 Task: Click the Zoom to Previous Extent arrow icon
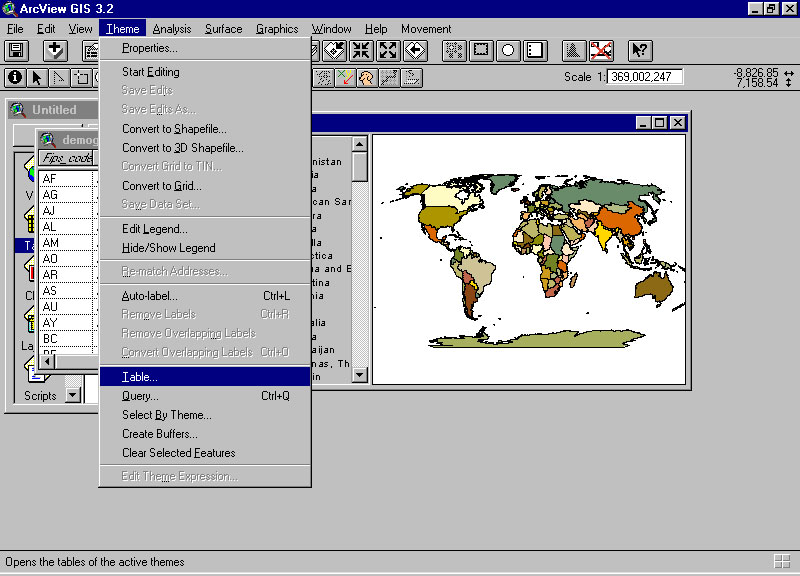pos(414,50)
